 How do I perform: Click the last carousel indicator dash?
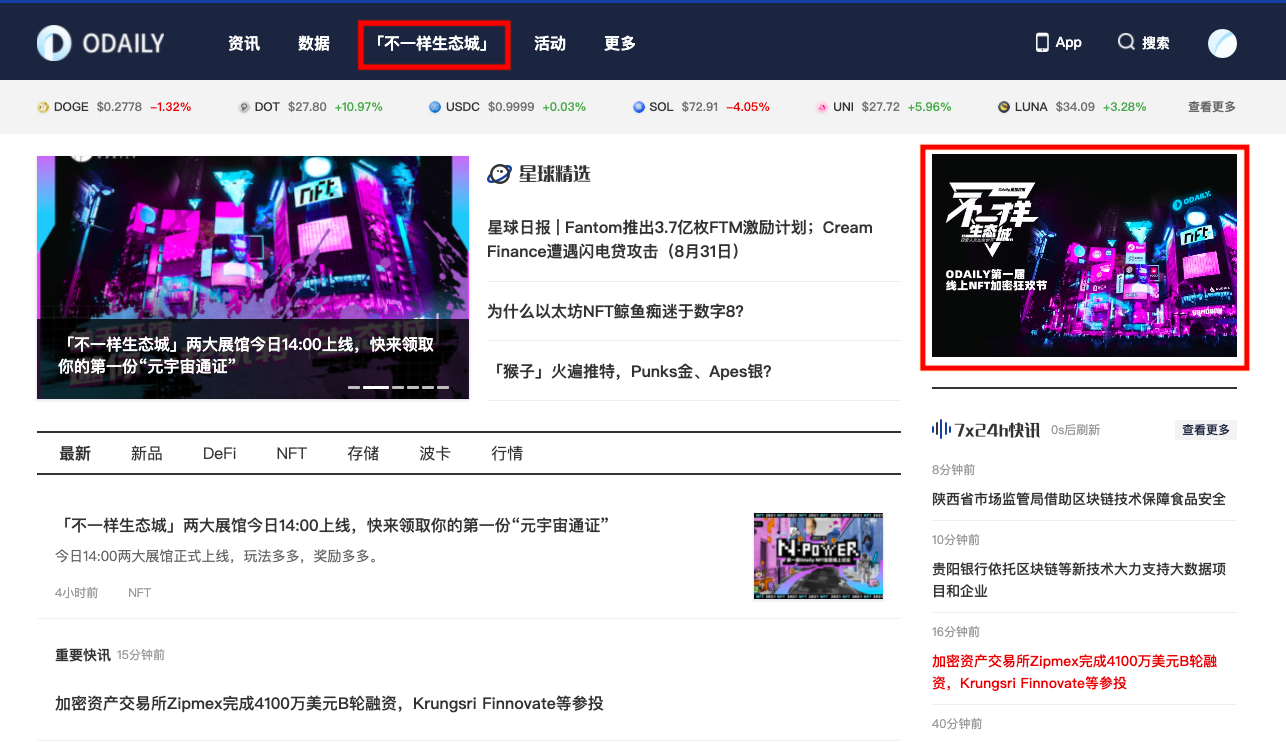tap(443, 387)
